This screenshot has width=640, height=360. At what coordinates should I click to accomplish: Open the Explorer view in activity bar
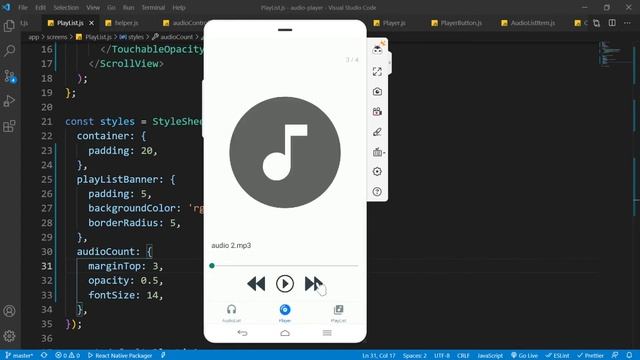9,26
